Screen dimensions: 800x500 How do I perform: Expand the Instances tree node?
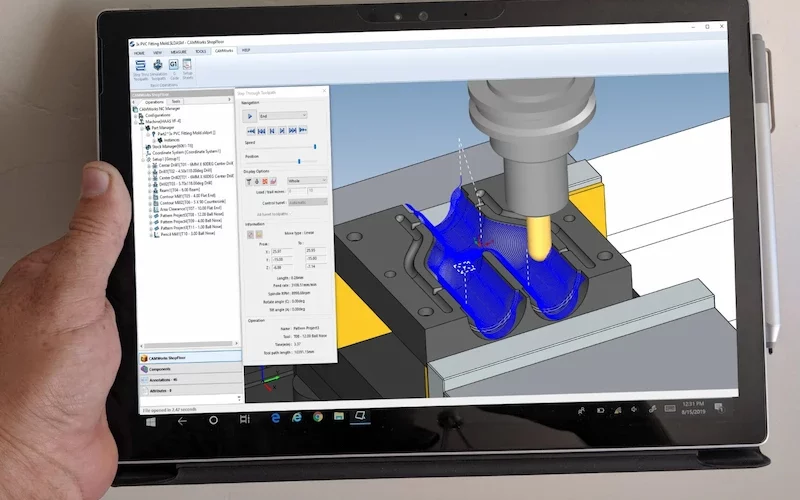pos(154,140)
